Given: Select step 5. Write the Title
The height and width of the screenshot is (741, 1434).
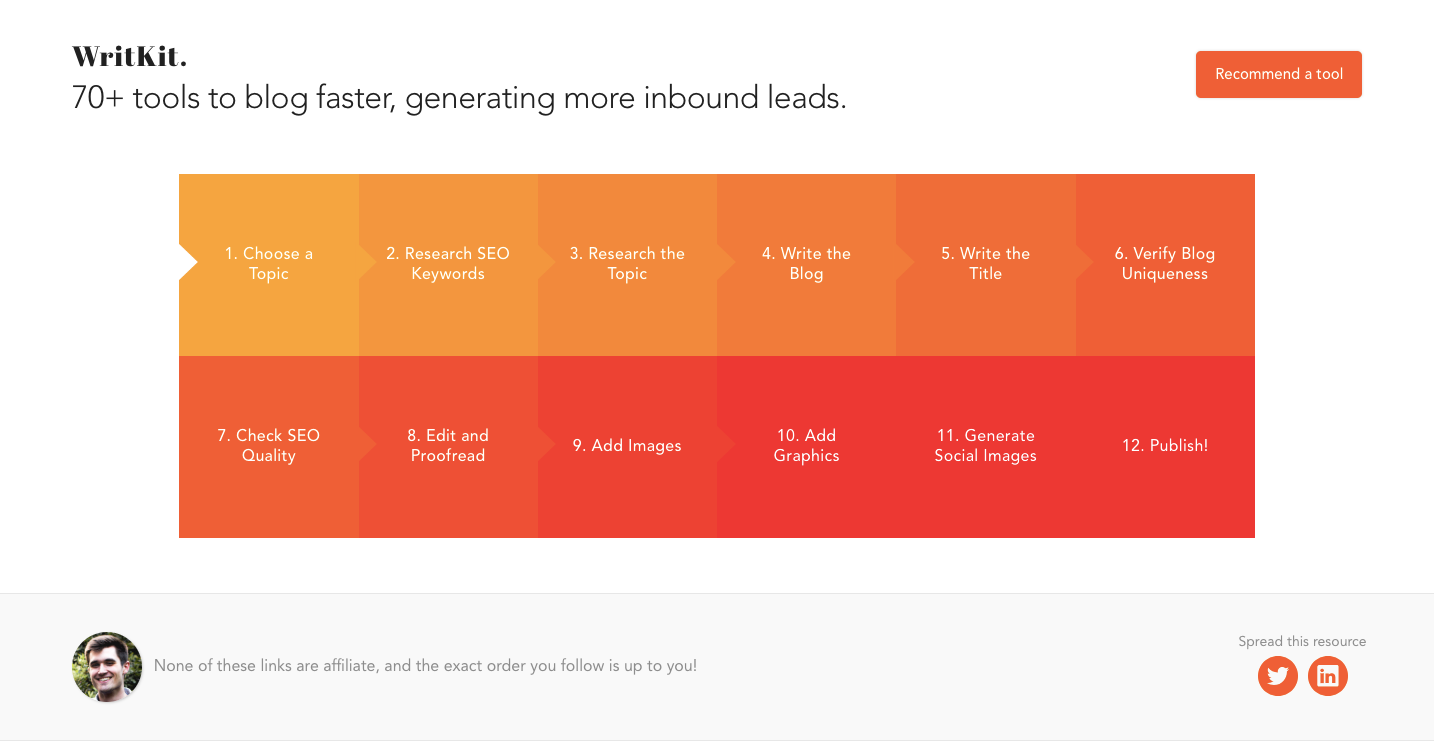Looking at the screenshot, I should pyautogui.click(x=985, y=264).
